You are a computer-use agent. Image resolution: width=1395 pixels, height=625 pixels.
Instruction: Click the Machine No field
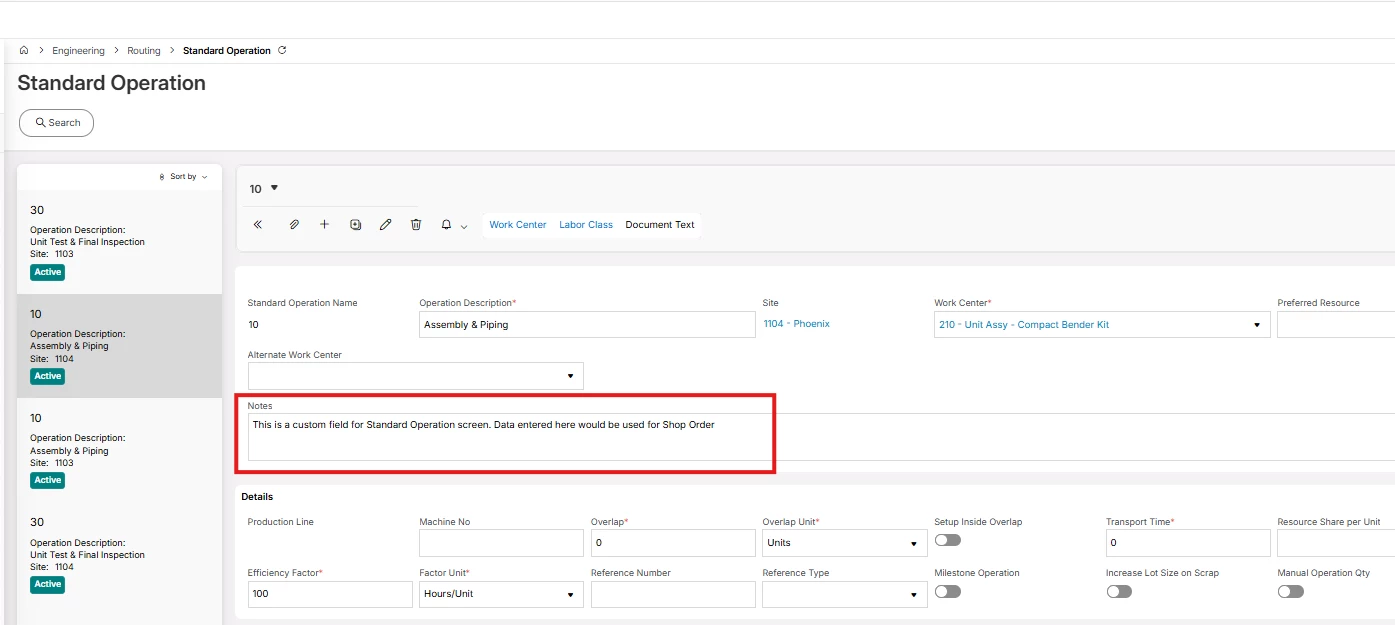(x=501, y=543)
